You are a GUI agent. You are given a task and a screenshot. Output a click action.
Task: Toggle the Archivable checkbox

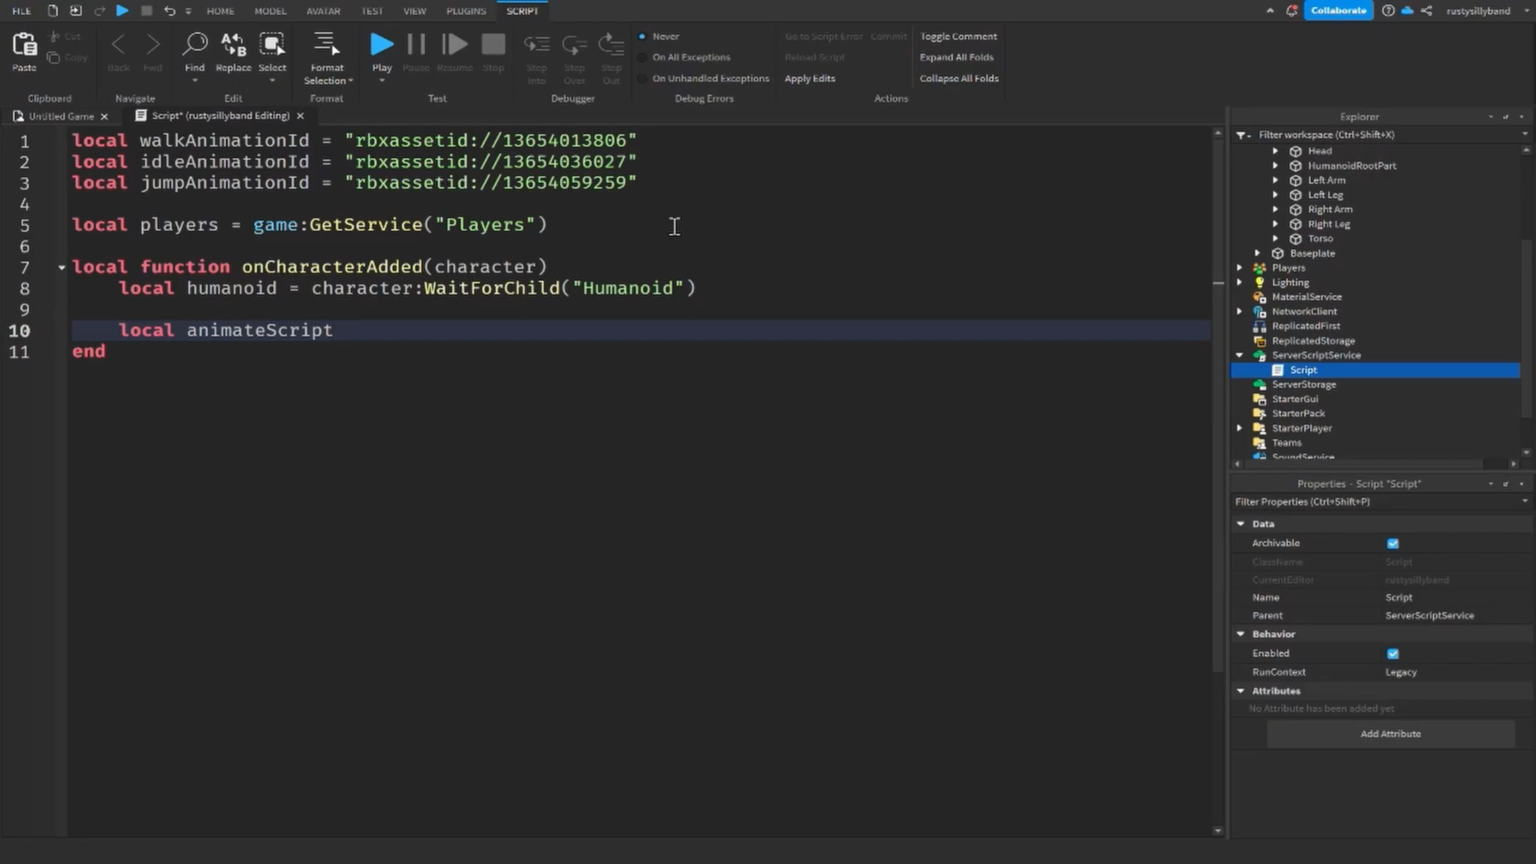coord(1393,544)
